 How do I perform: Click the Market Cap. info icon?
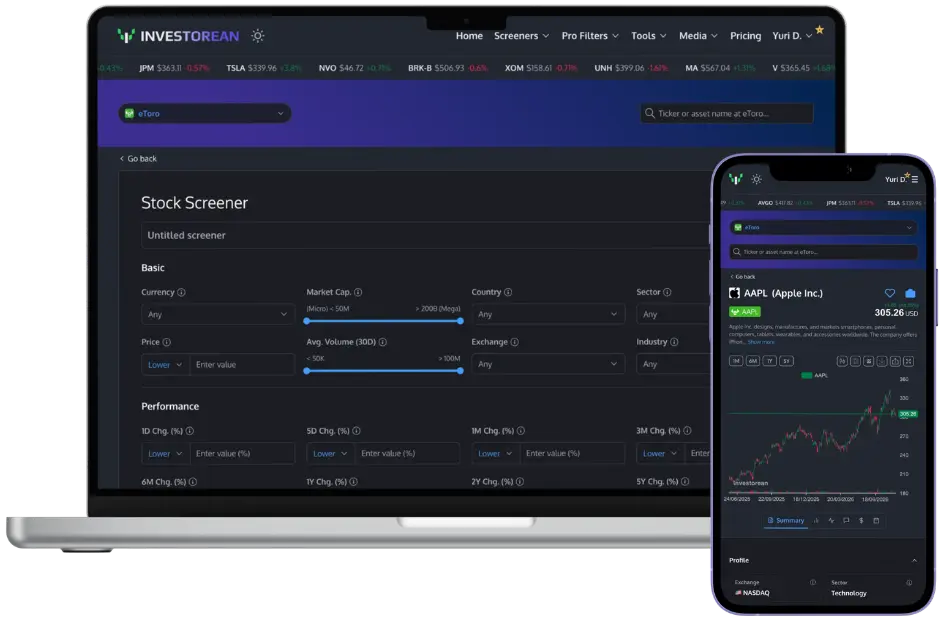point(358,293)
